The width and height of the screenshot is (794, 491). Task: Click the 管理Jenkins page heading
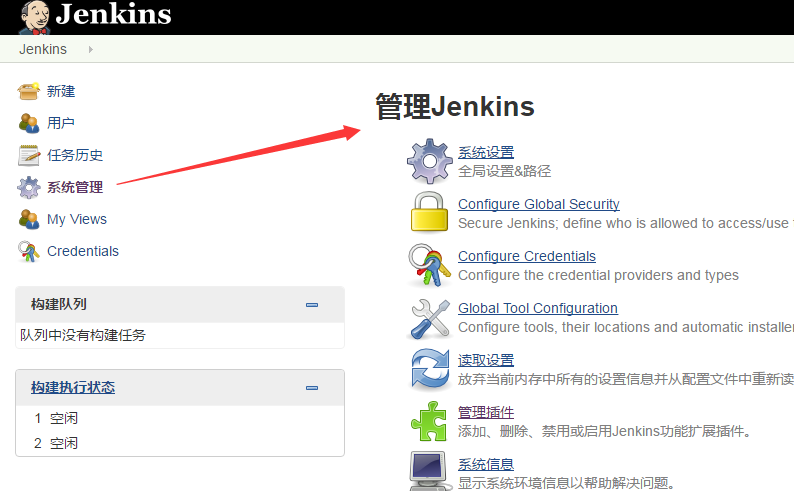(x=455, y=106)
